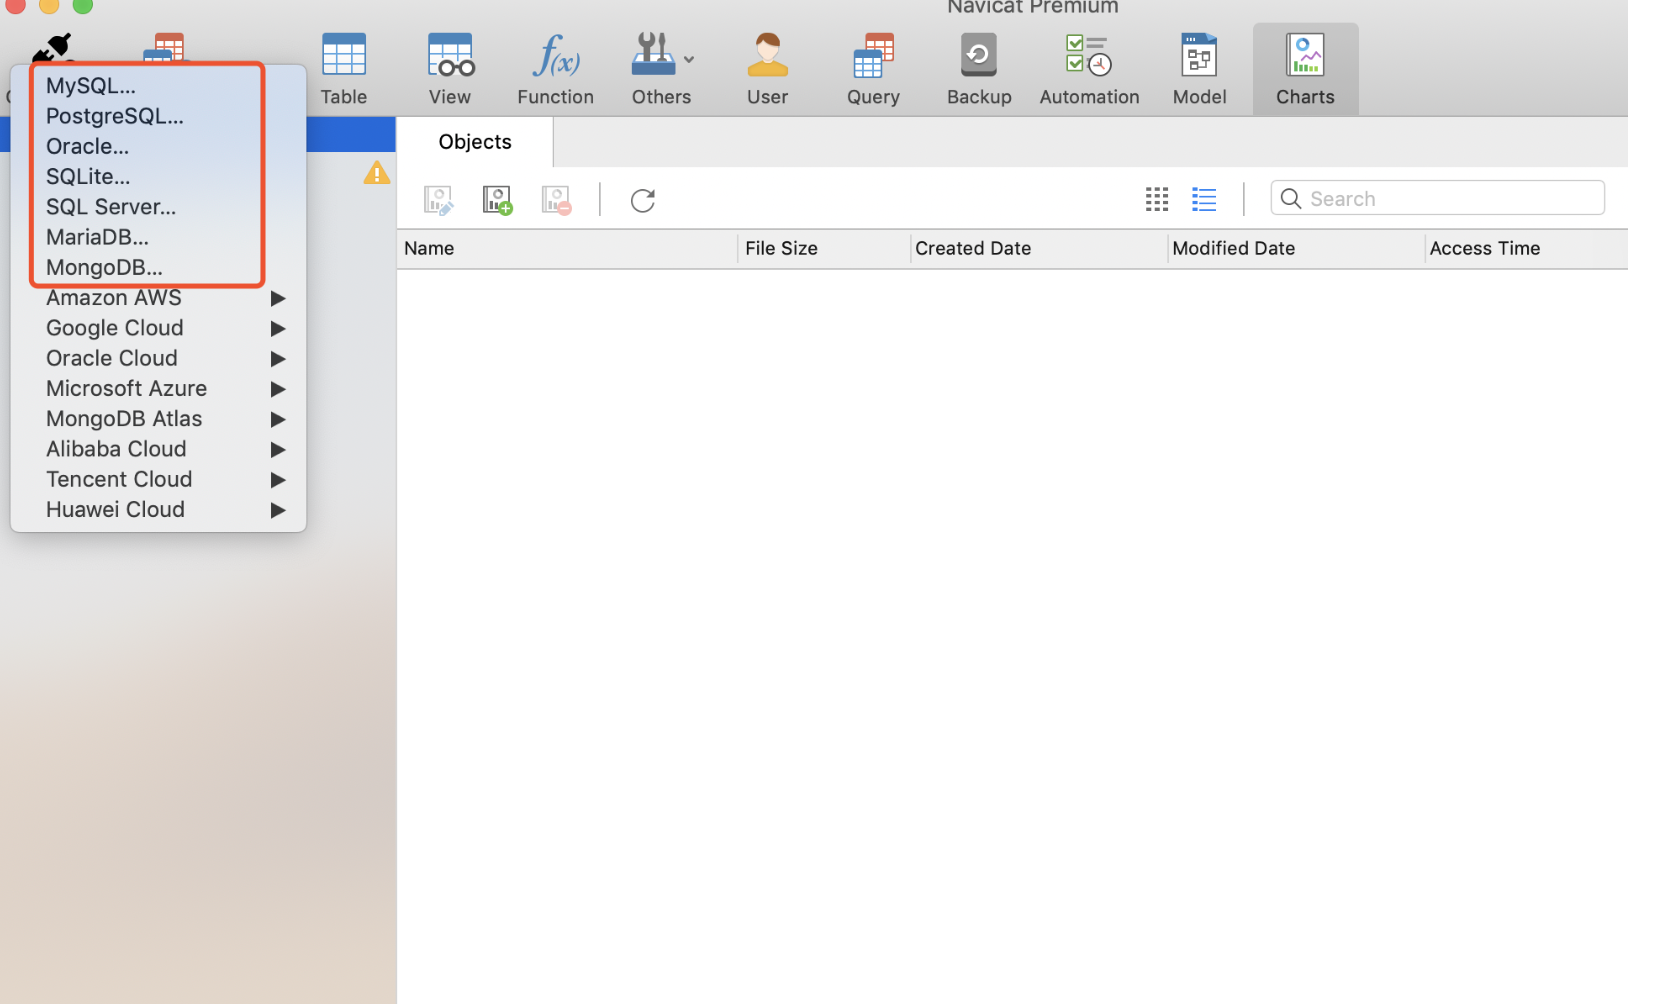
Task: Switch to list view
Action: click(x=1204, y=199)
